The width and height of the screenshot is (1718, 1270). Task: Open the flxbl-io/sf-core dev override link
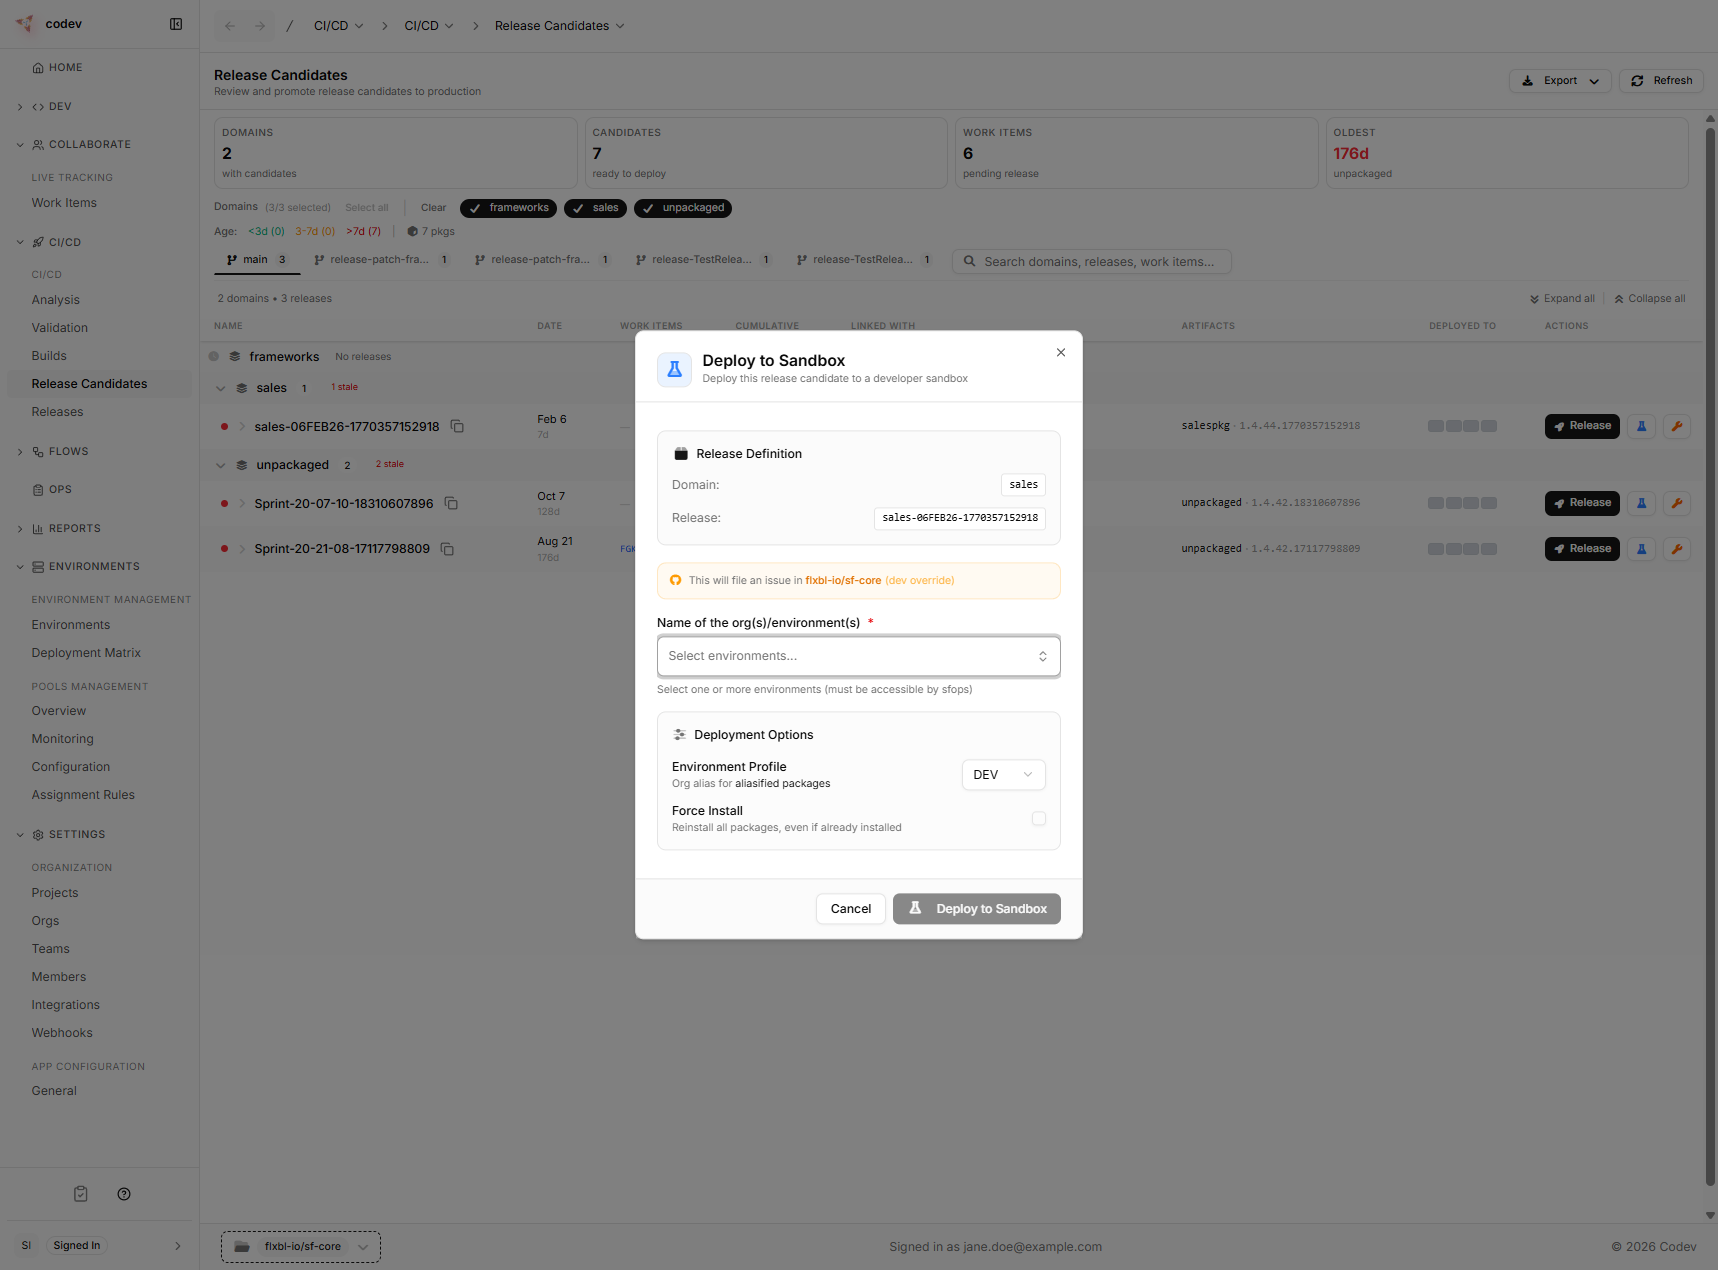pos(845,580)
